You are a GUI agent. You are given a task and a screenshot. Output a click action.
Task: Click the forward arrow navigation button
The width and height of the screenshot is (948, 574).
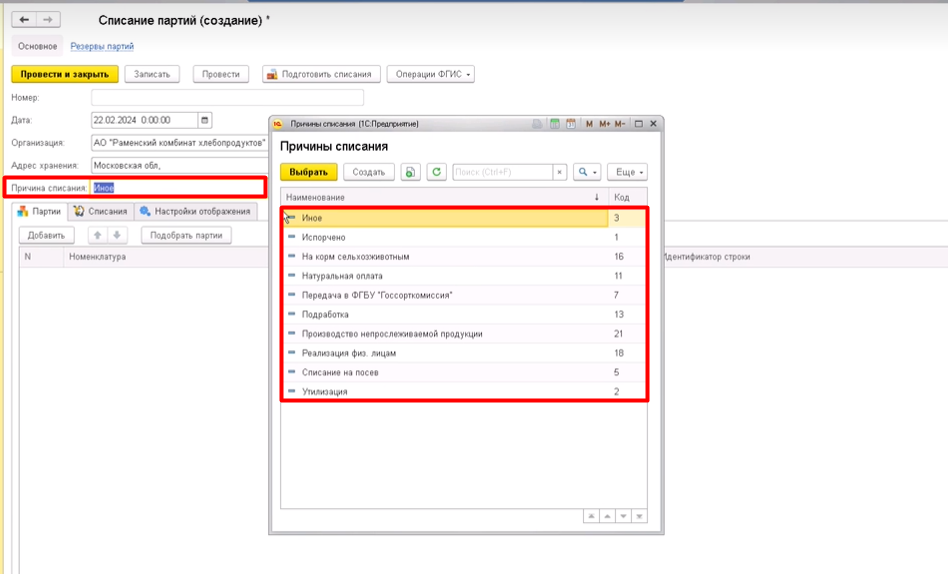[x=48, y=20]
